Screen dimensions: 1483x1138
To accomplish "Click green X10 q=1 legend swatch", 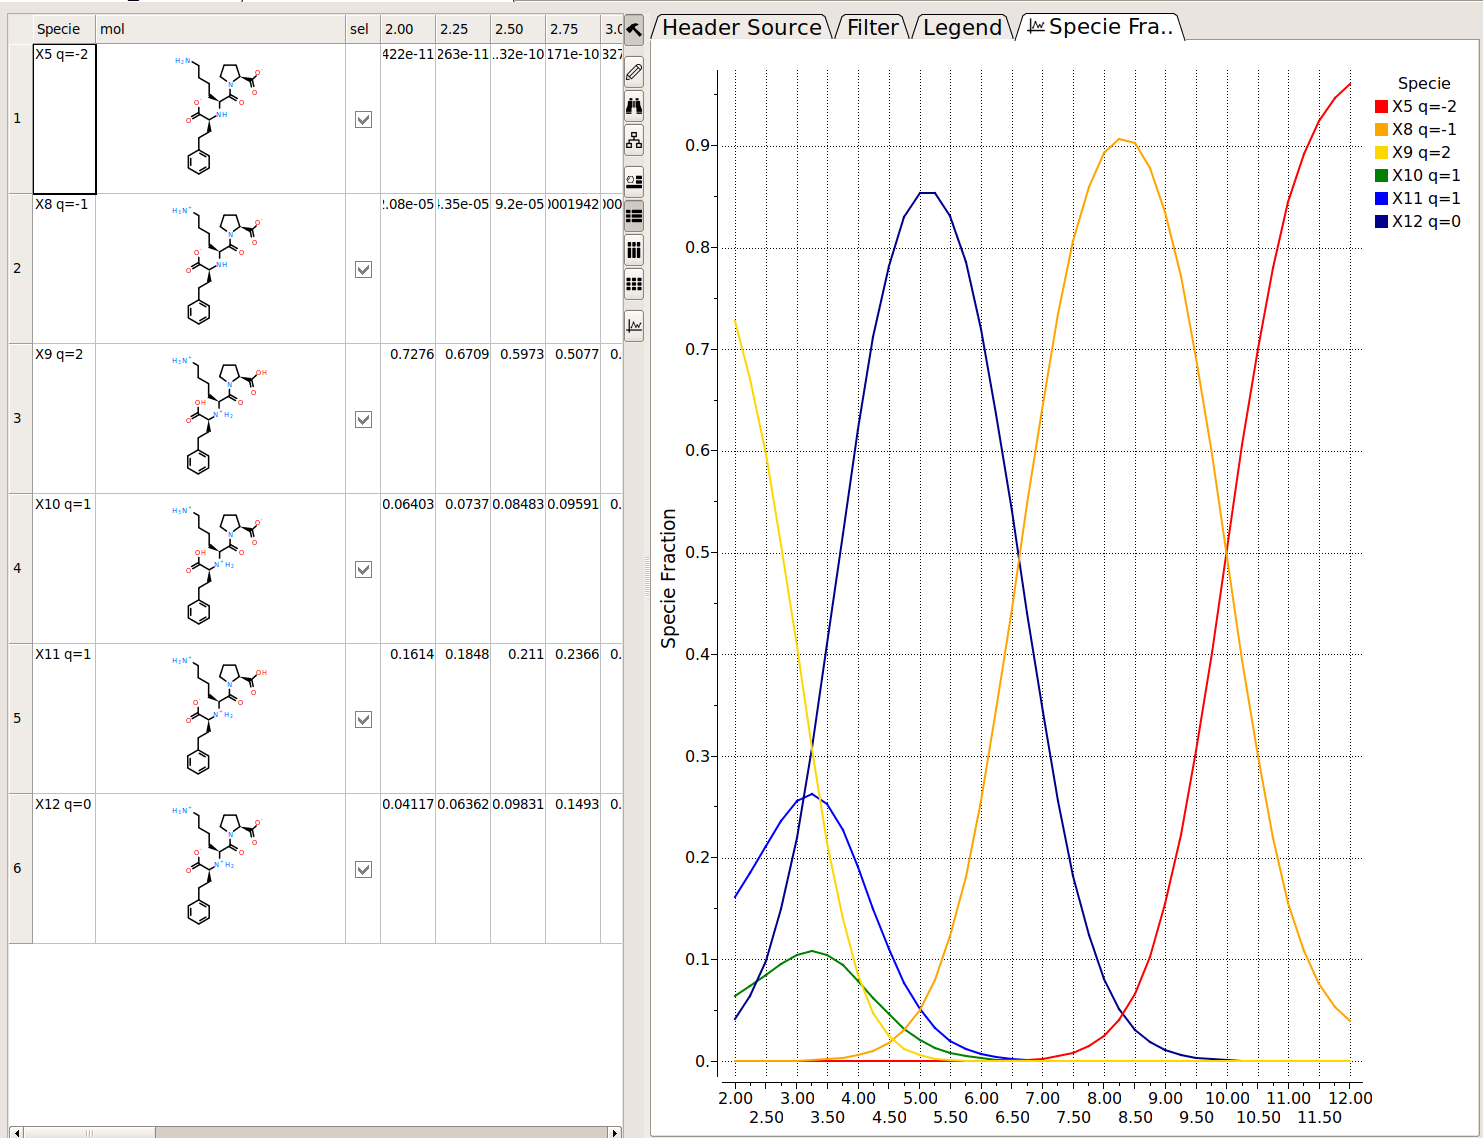I will pyautogui.click(x=1381, y=176).
